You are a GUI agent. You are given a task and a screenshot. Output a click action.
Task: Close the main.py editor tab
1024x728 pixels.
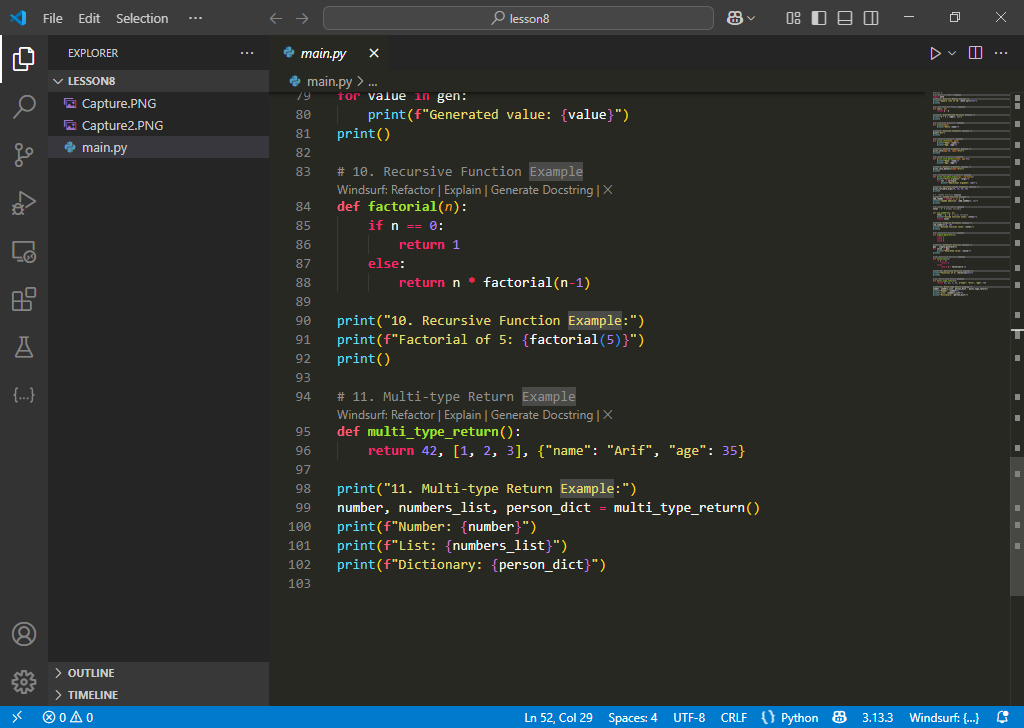(374, 53)
